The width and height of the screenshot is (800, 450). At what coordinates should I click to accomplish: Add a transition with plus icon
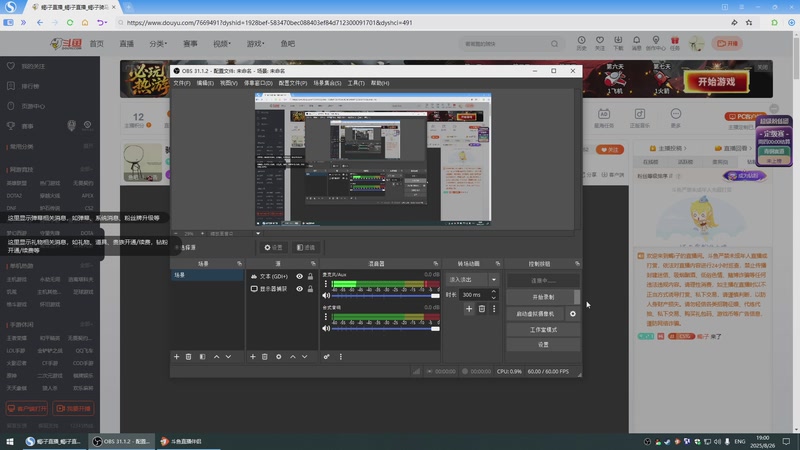click(469, 309)
